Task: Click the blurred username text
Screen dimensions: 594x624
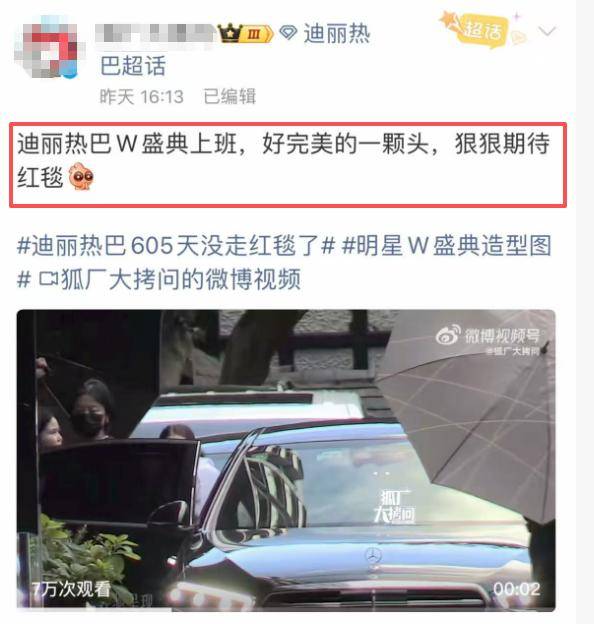Action: pos(156,33)
